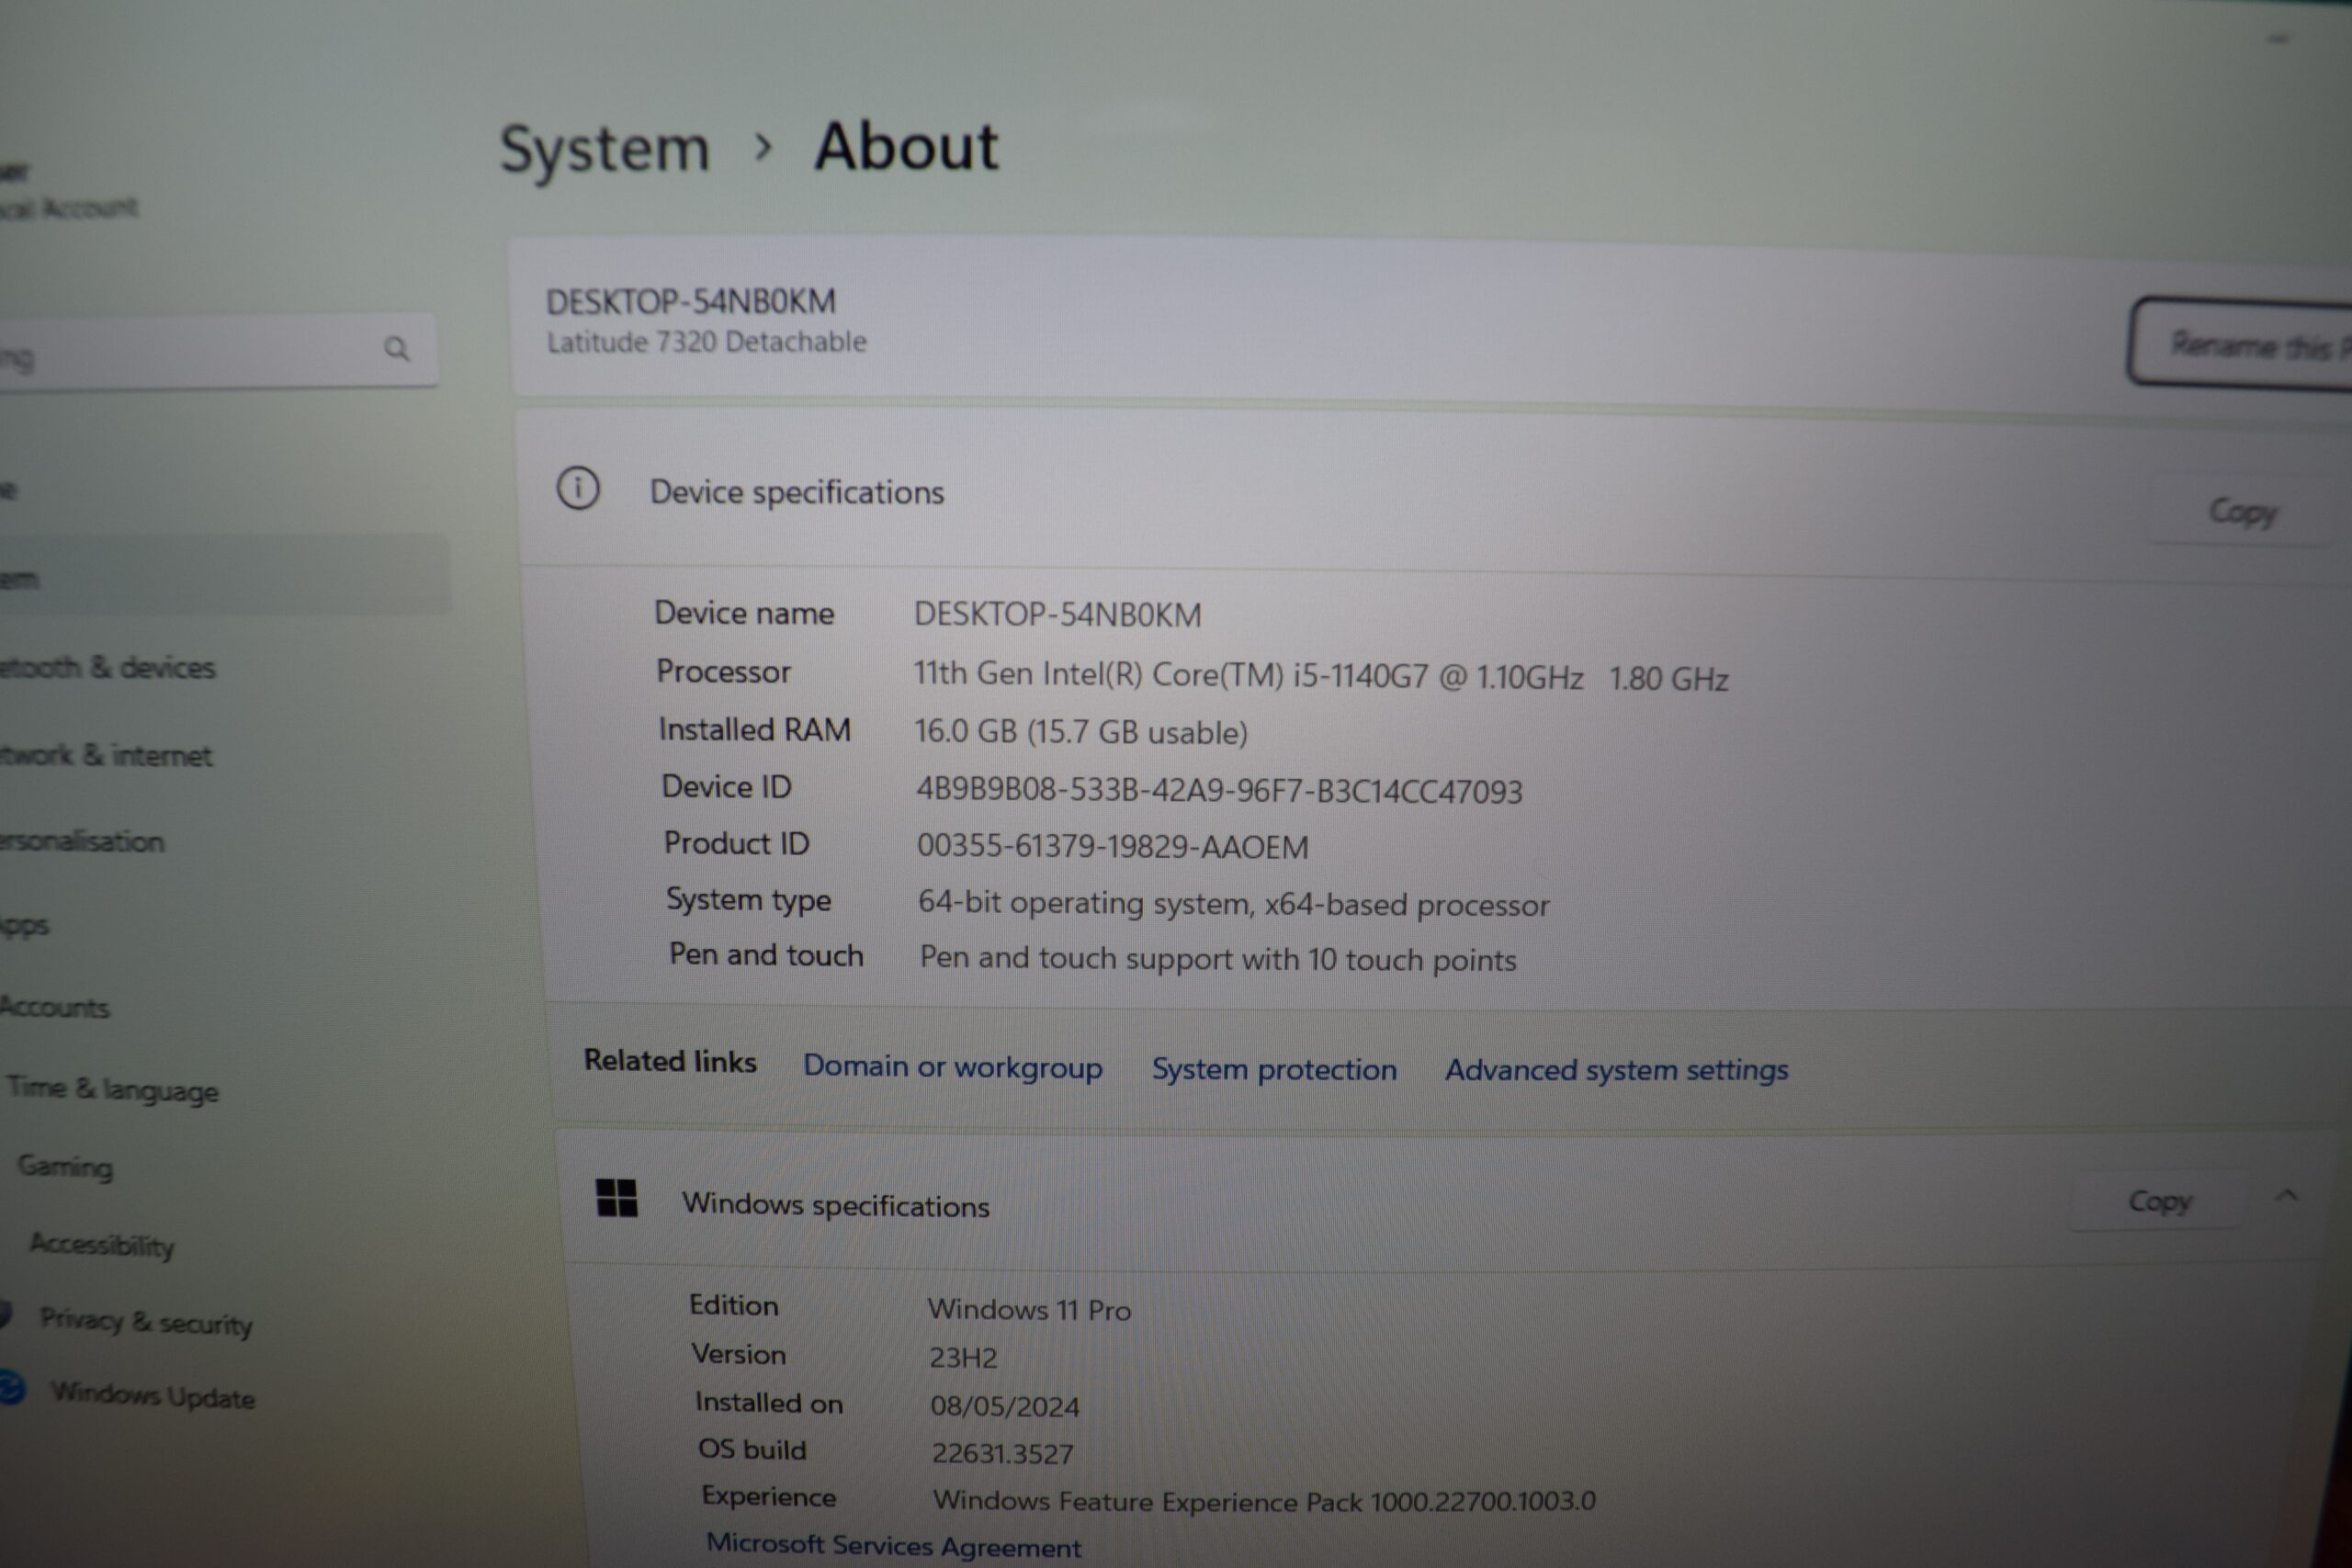Open Time & language settings
The height and width of the screenshot is (1568, 2352).
[112, 1089]
